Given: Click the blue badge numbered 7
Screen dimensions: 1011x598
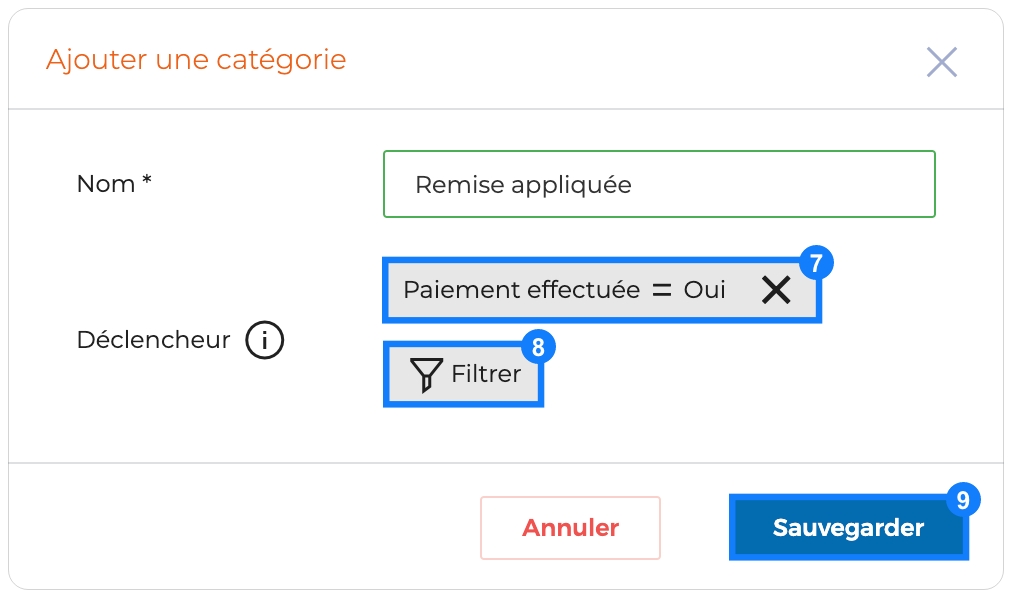Looking at the screenshot, I should (x=816, y=263).
